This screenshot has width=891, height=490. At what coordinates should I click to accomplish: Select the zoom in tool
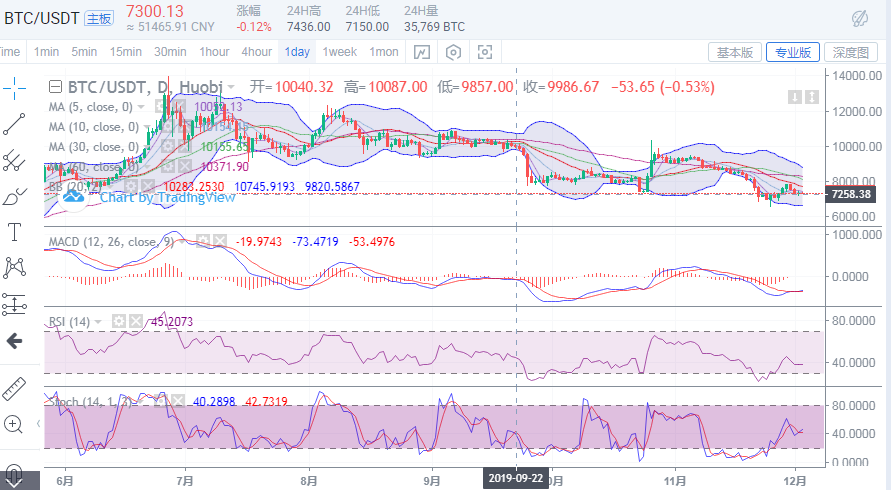pyautogui.click(x=13, y=424)
